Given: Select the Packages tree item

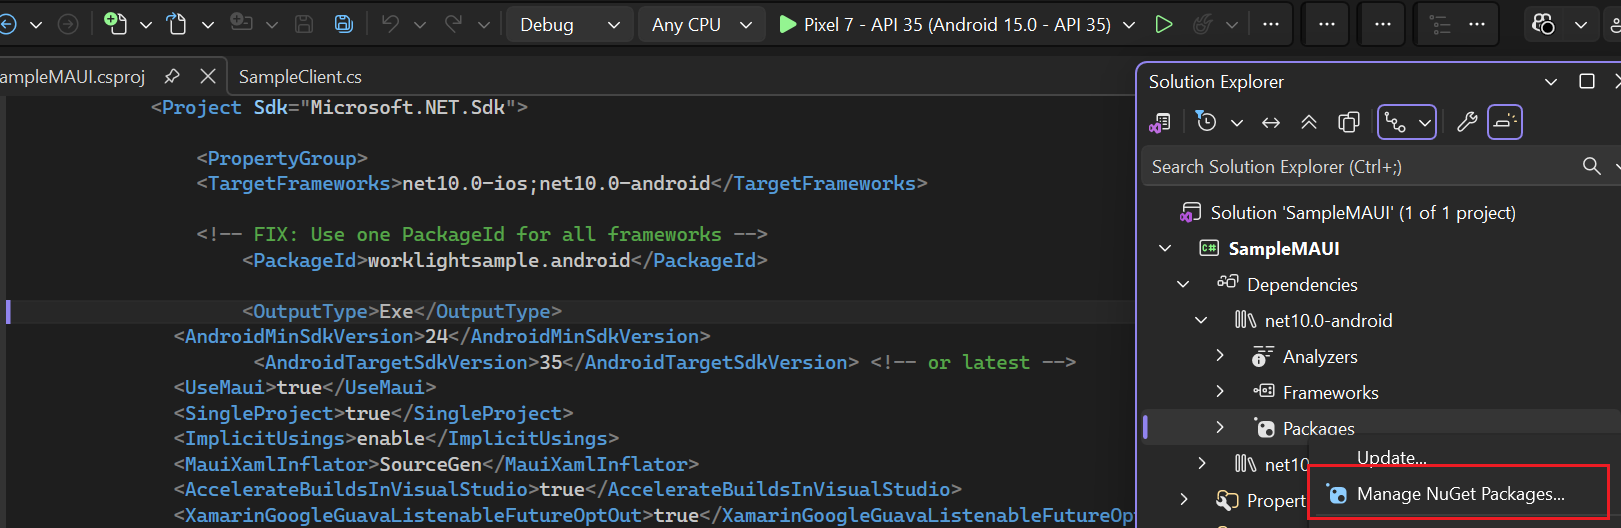Looking at the screenshot, I should [1318, 428].
